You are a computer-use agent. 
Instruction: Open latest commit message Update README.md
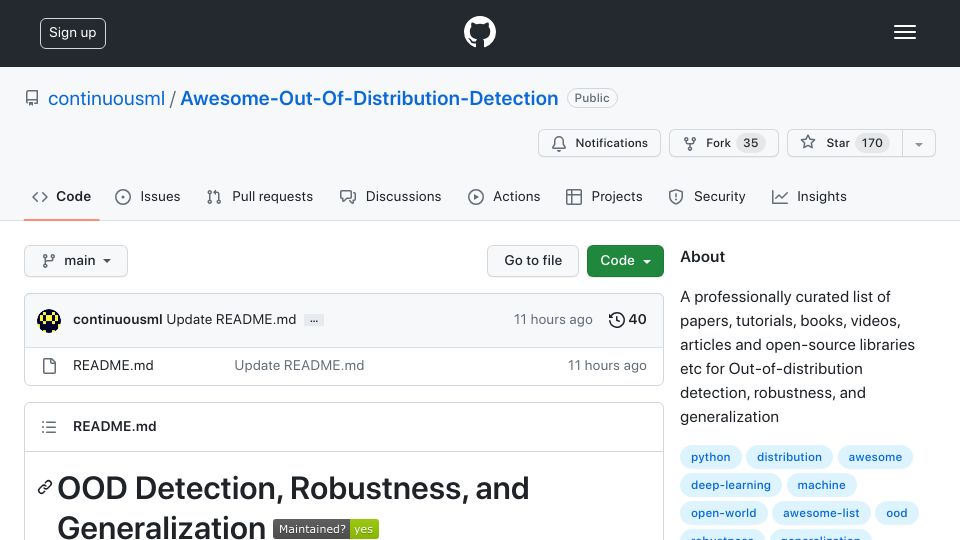coord(231,320)
